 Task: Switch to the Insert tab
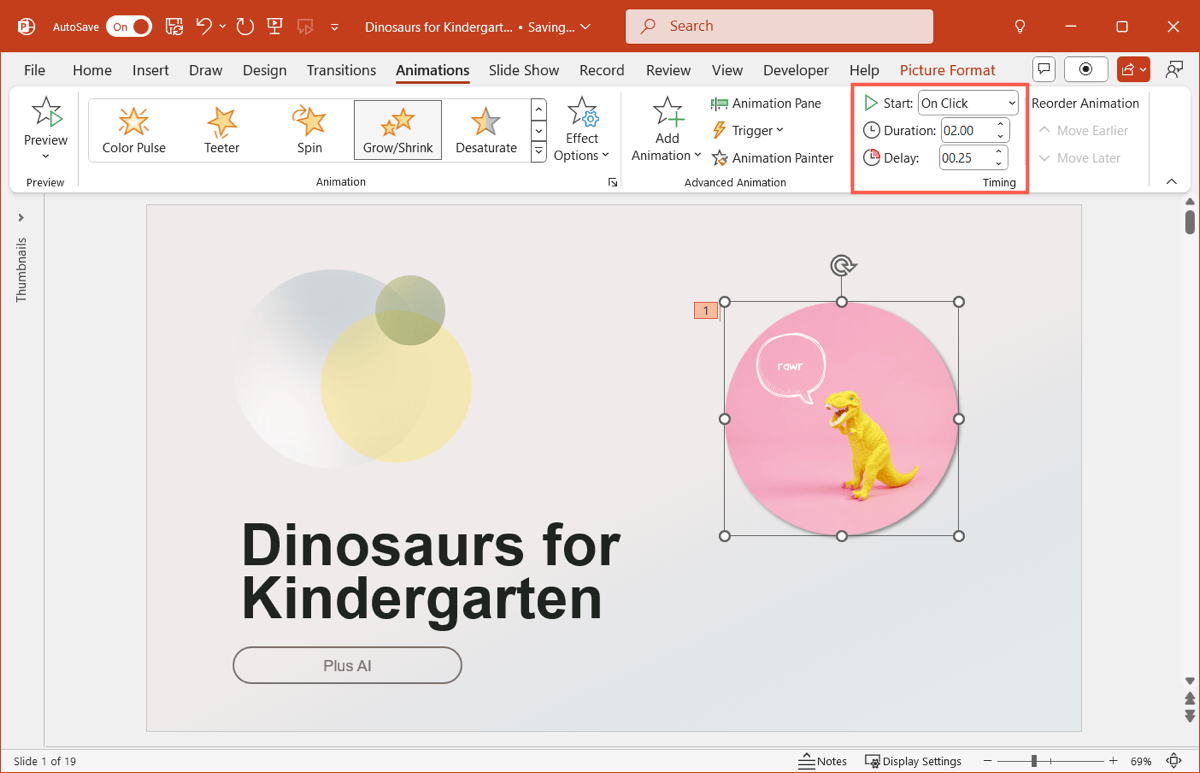coord(151,70)
